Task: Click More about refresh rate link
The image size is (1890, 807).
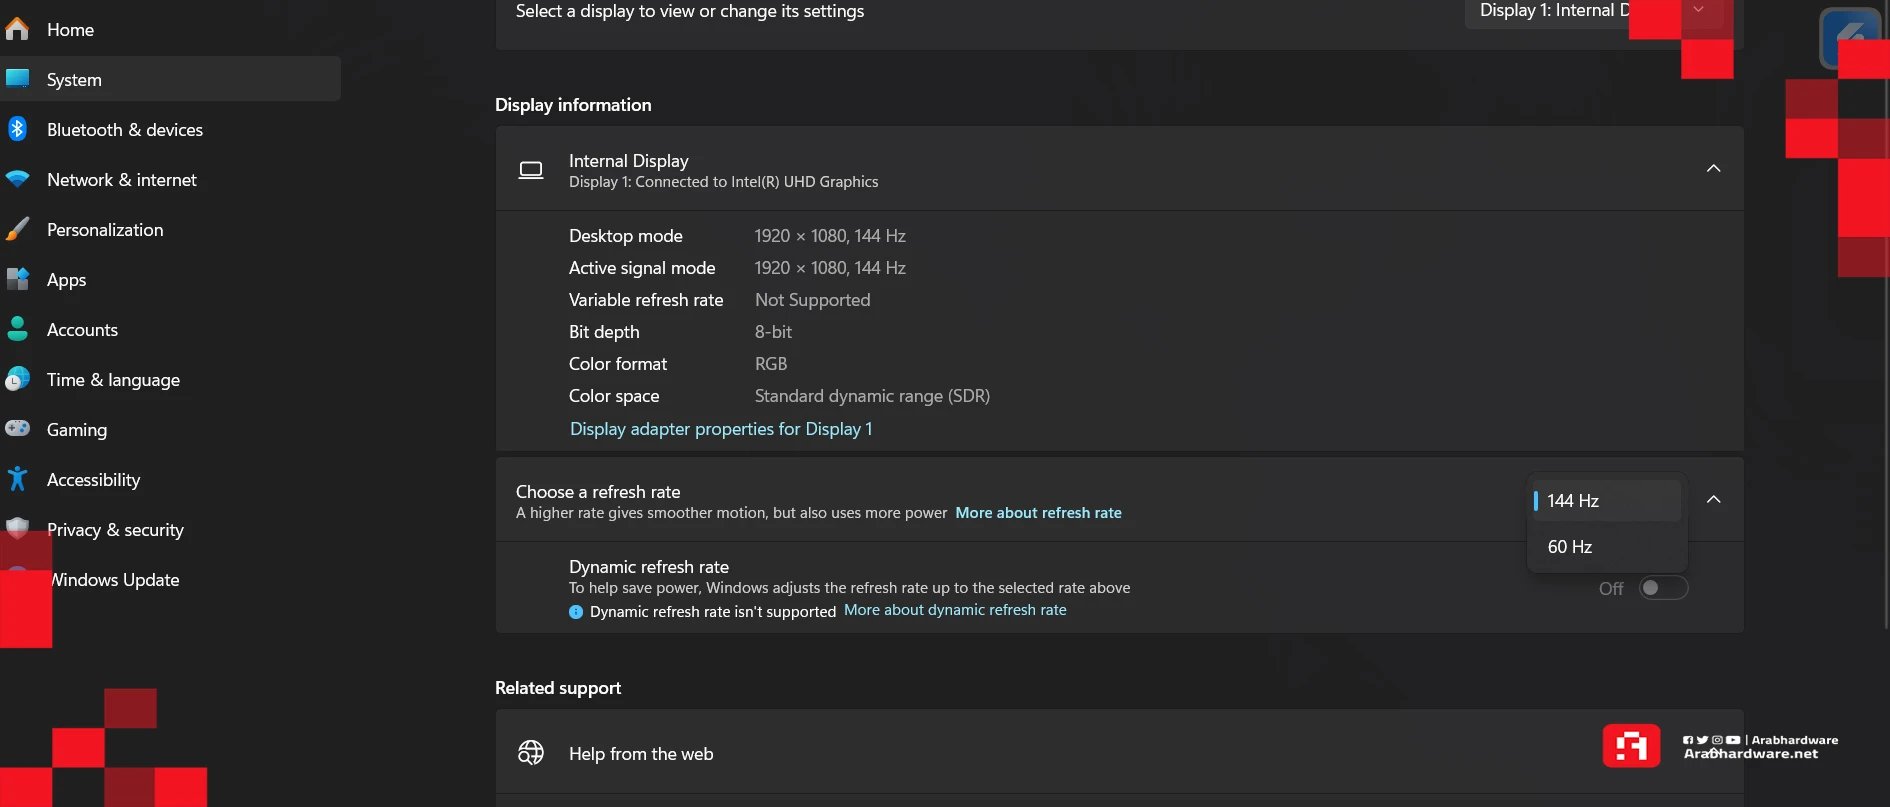Action: (1038, 513)
